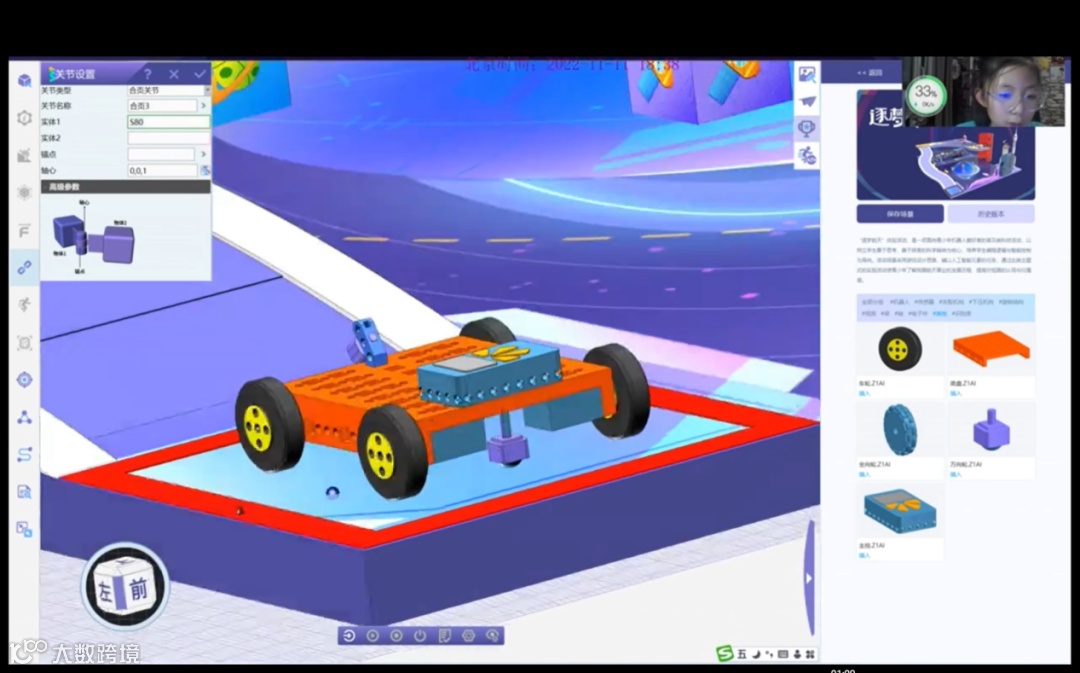Screen dimensions: 1080x673
Task: Click the exit arrow icon in bottom toolbar
Action: 349,636
